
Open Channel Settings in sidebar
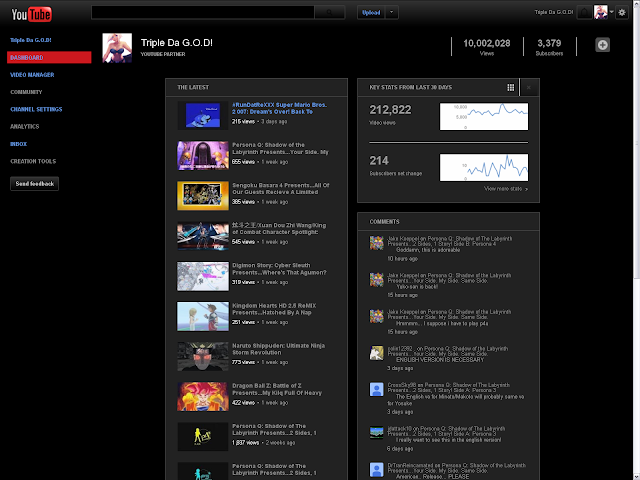pos(36,109)
